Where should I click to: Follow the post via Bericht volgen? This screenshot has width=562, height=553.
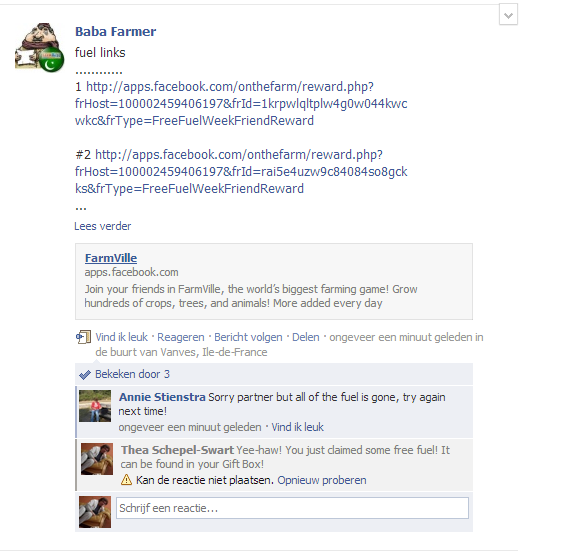point(248,337)
